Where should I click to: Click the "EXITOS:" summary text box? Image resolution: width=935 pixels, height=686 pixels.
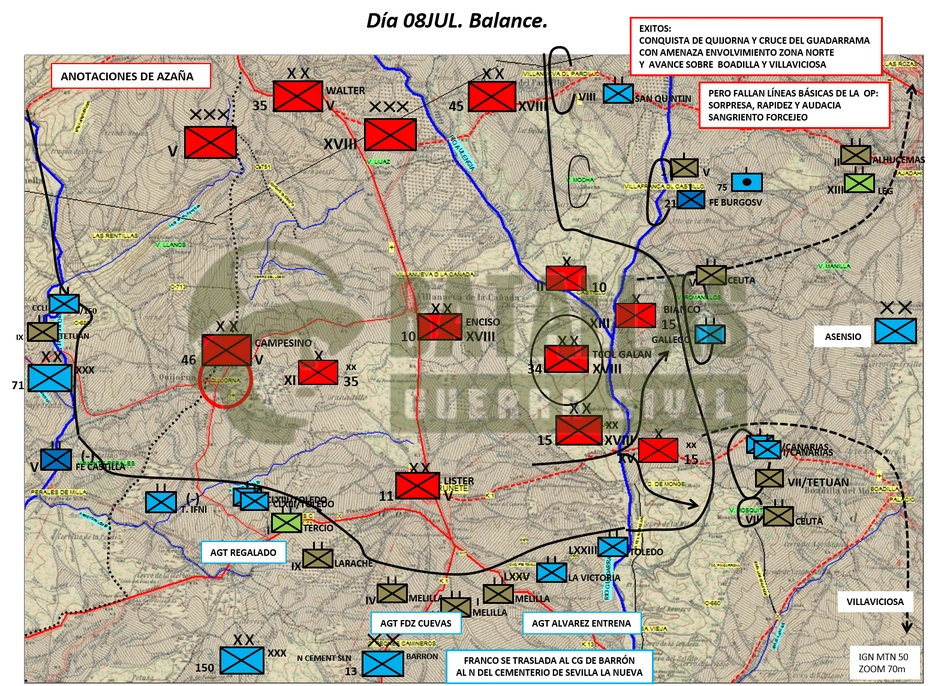click(756, 46)
